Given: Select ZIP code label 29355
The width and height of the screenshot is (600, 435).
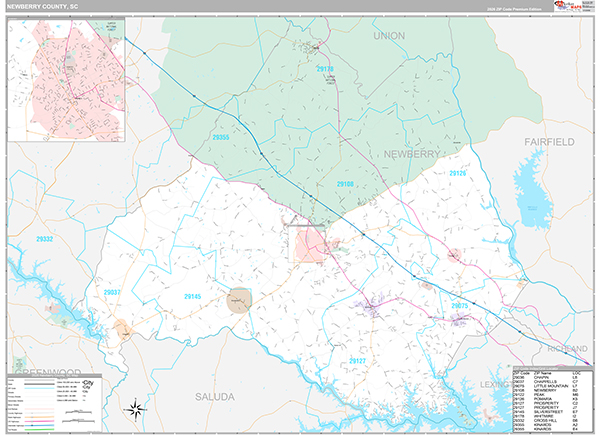Looking at the screenshot, I should click(220, 137).
